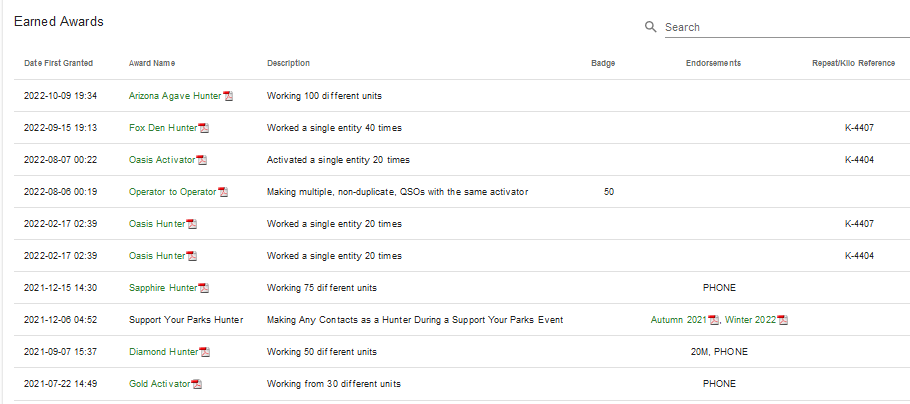
Task: Sort by the Endorsements column header
Action: click(x=713, y=63)
